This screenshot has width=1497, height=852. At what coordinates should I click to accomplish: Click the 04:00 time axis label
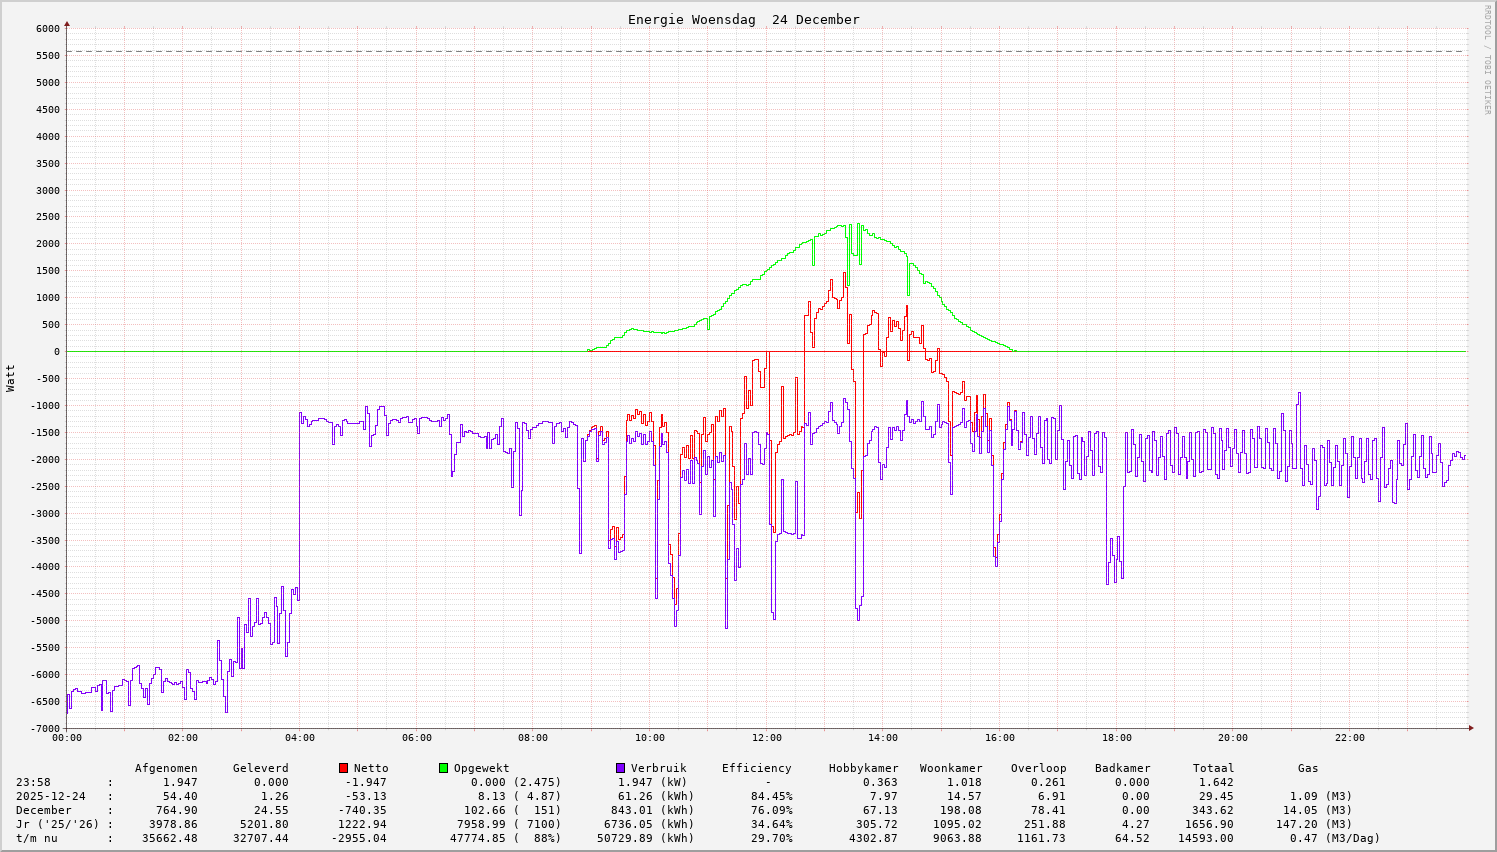[x=299, y=738]
